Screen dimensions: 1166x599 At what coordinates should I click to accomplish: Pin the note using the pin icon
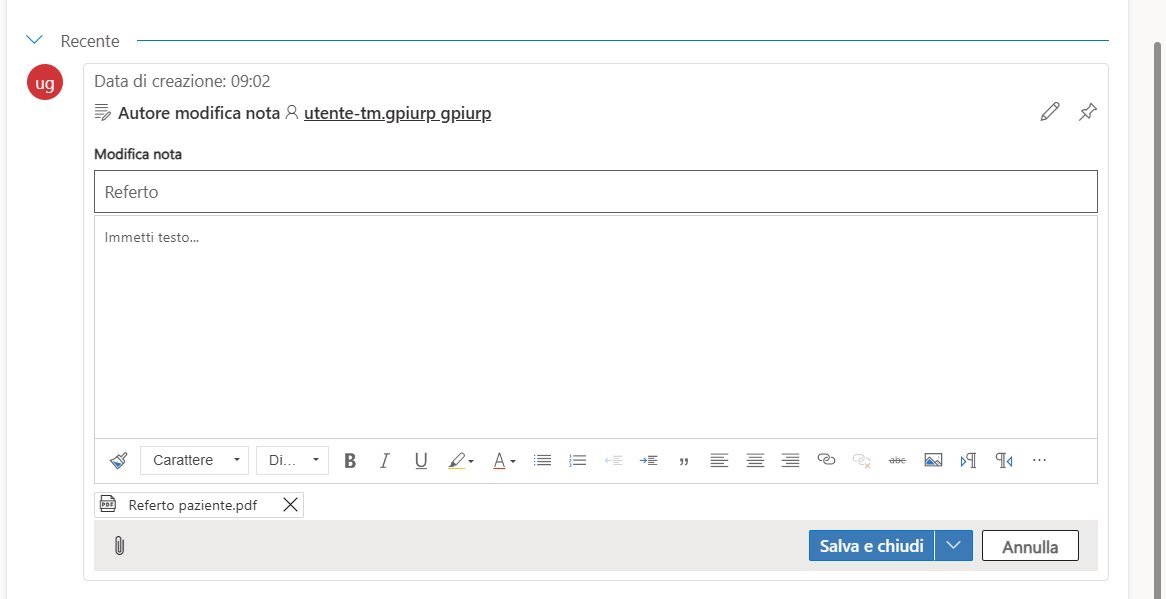click(x=1087, y=112)
